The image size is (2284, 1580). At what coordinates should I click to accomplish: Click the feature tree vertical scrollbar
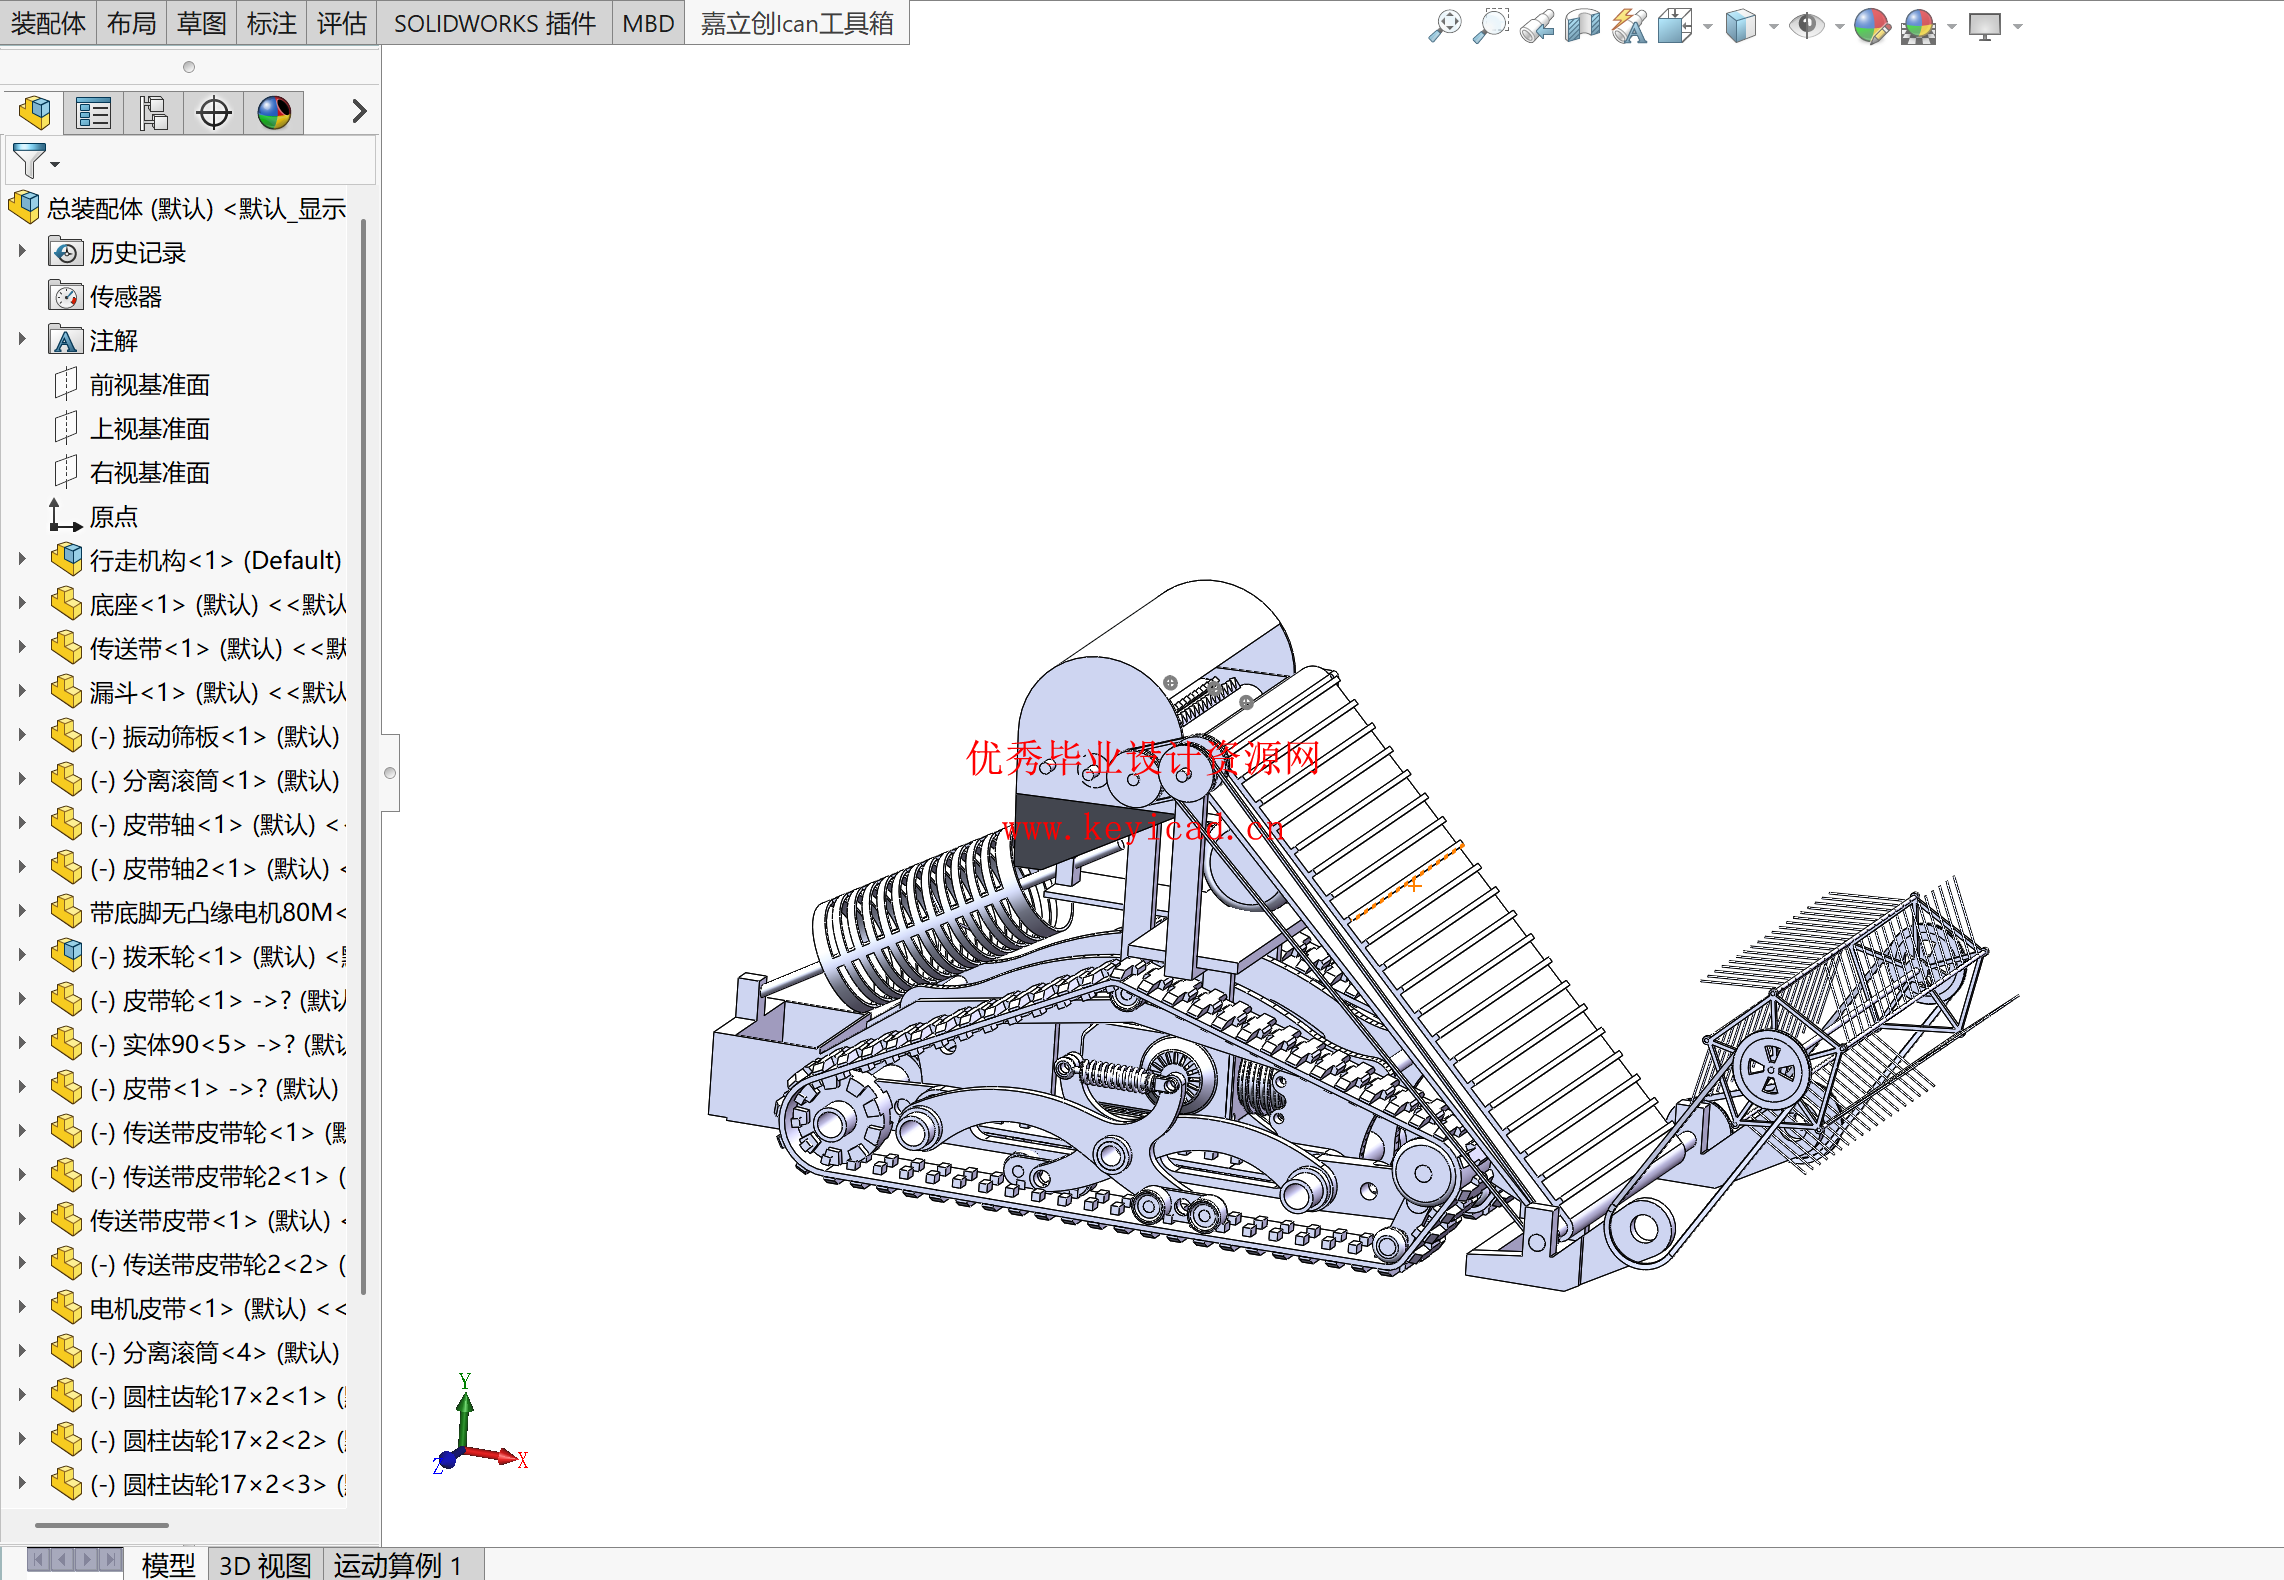point(363,755)
